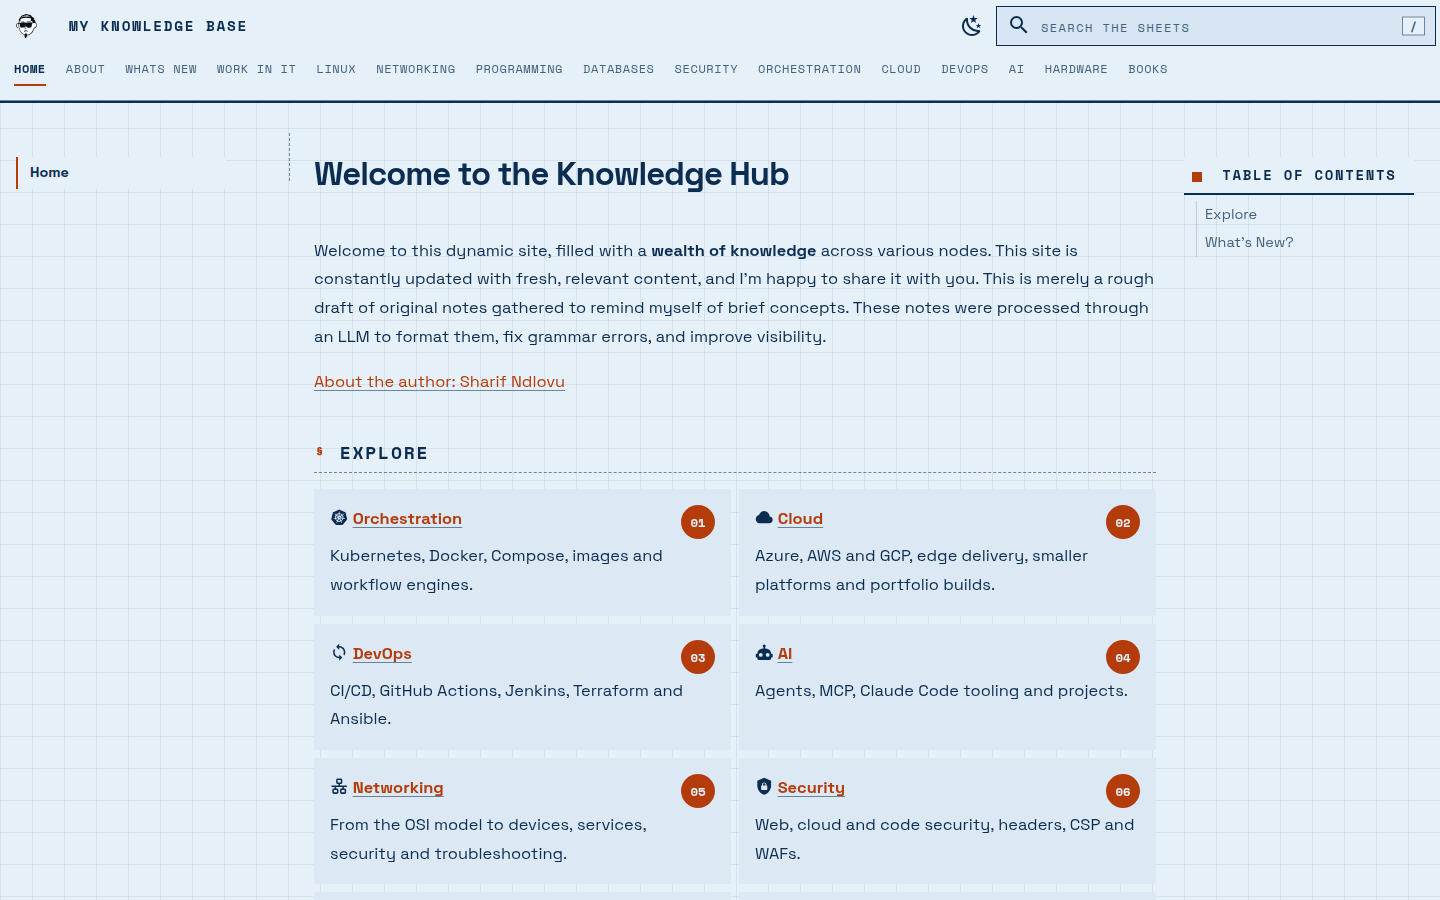Open the Books tab

click(1148, 70)
